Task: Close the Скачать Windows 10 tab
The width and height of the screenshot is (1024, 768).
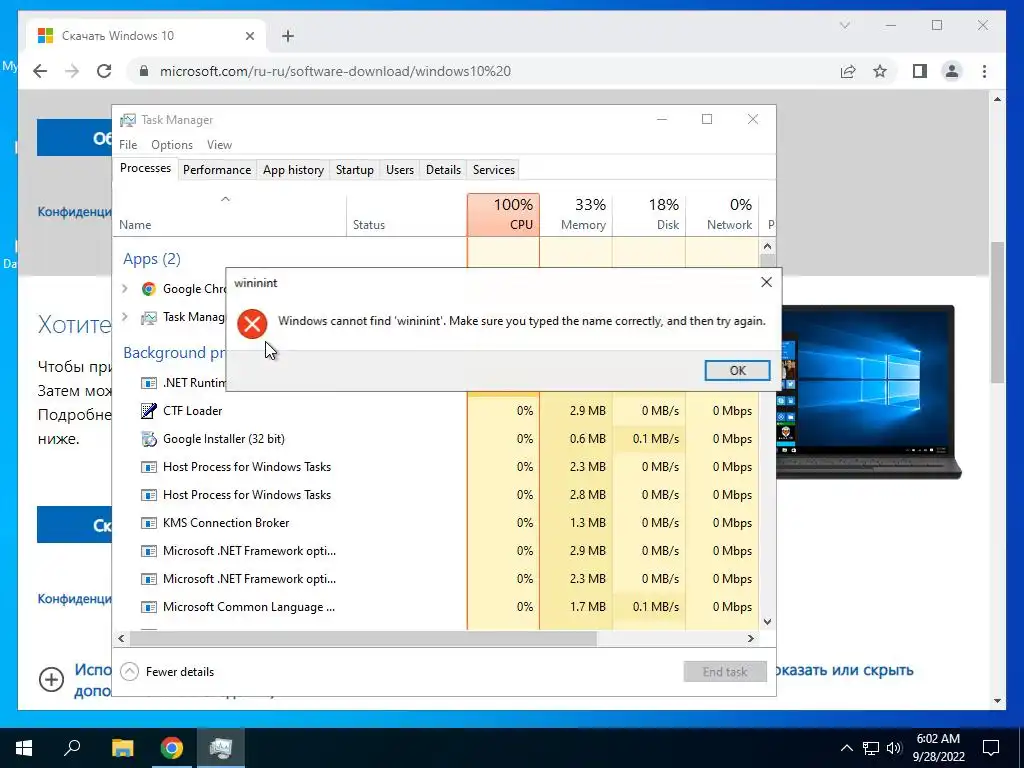Action: [x=249, y=36]
